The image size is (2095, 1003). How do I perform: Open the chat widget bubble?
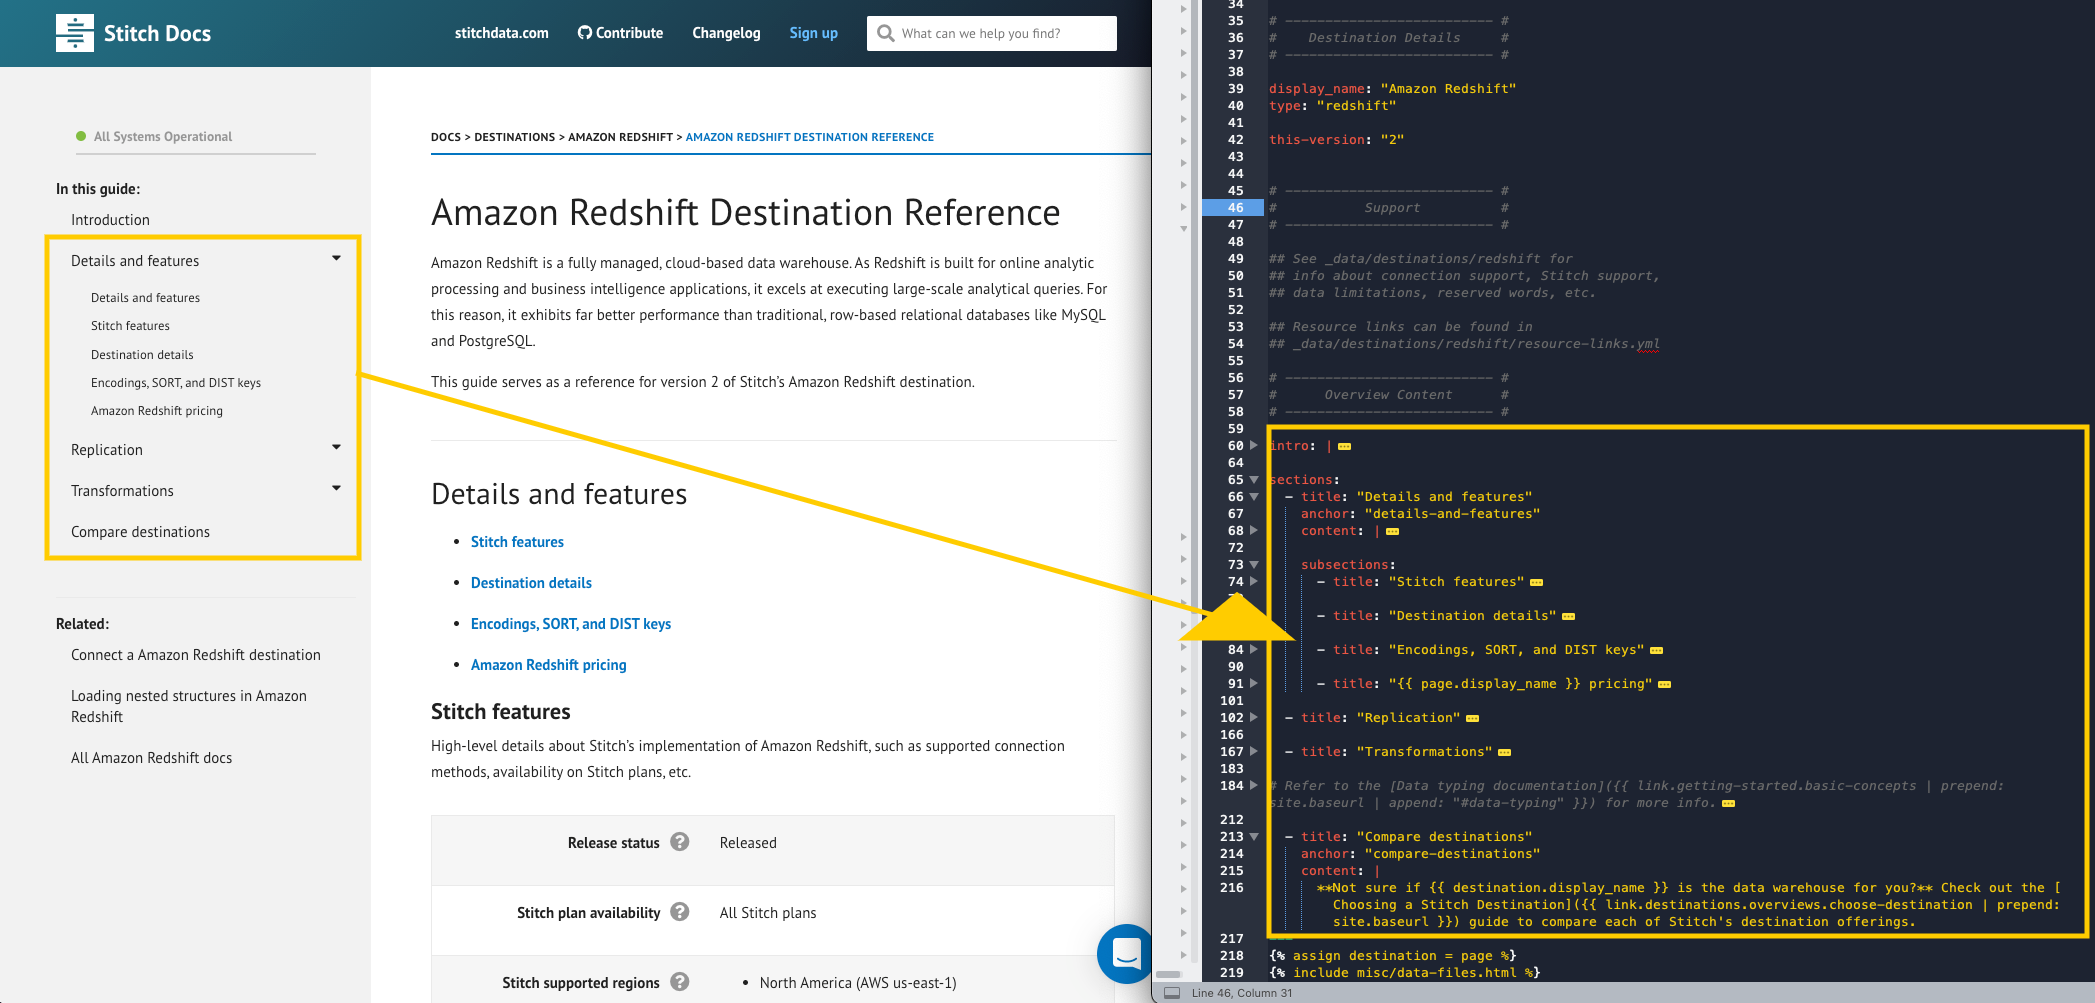[1126, 953]
